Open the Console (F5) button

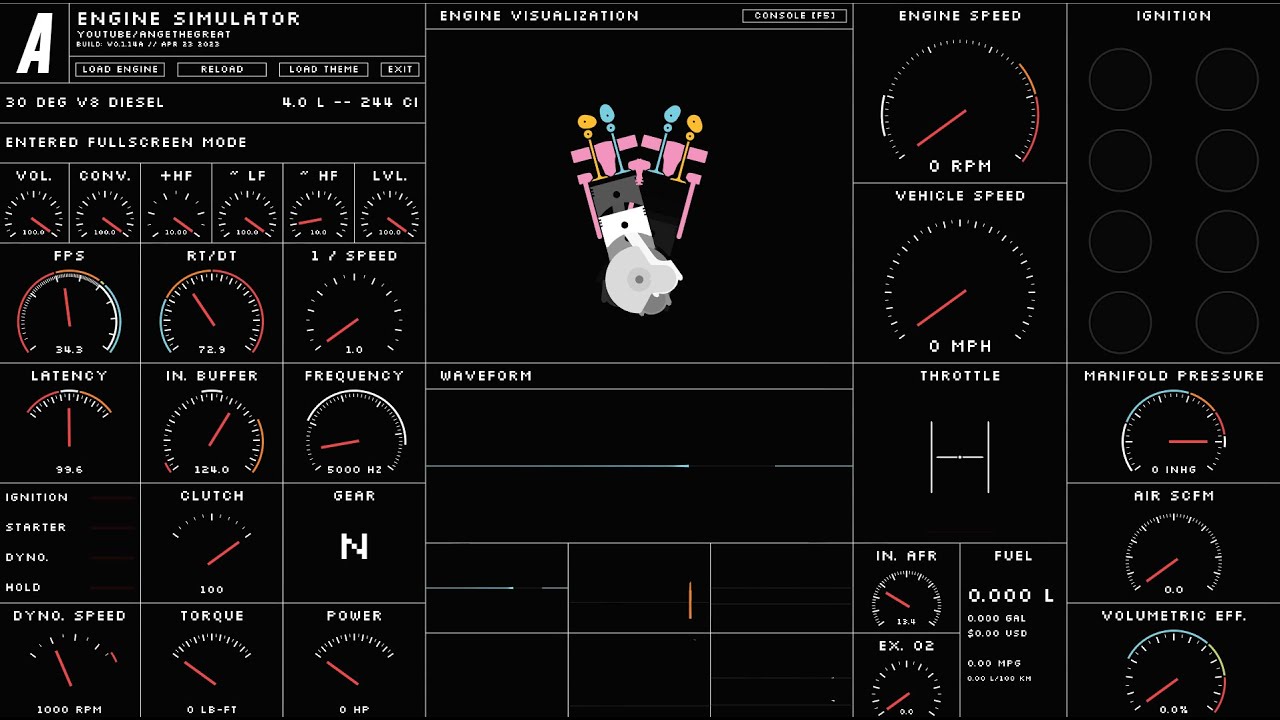click(x=795, y=16)
